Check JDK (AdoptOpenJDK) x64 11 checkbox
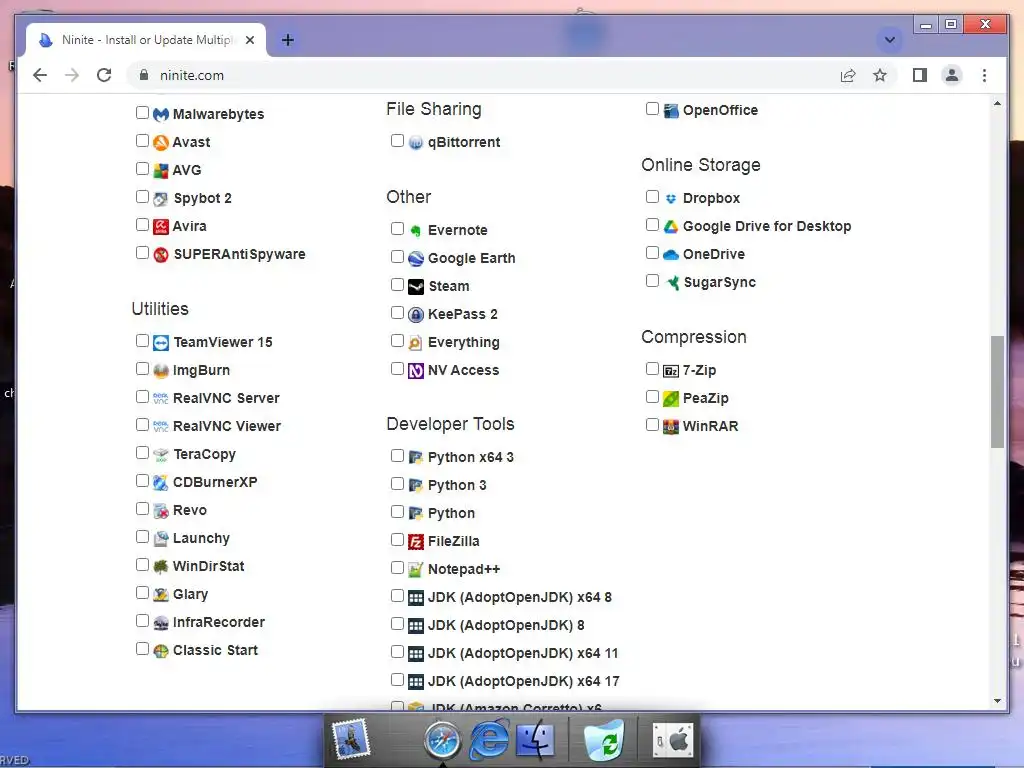Image resolution: width=1024 pixels, height=768 pixels. point(397,652)
